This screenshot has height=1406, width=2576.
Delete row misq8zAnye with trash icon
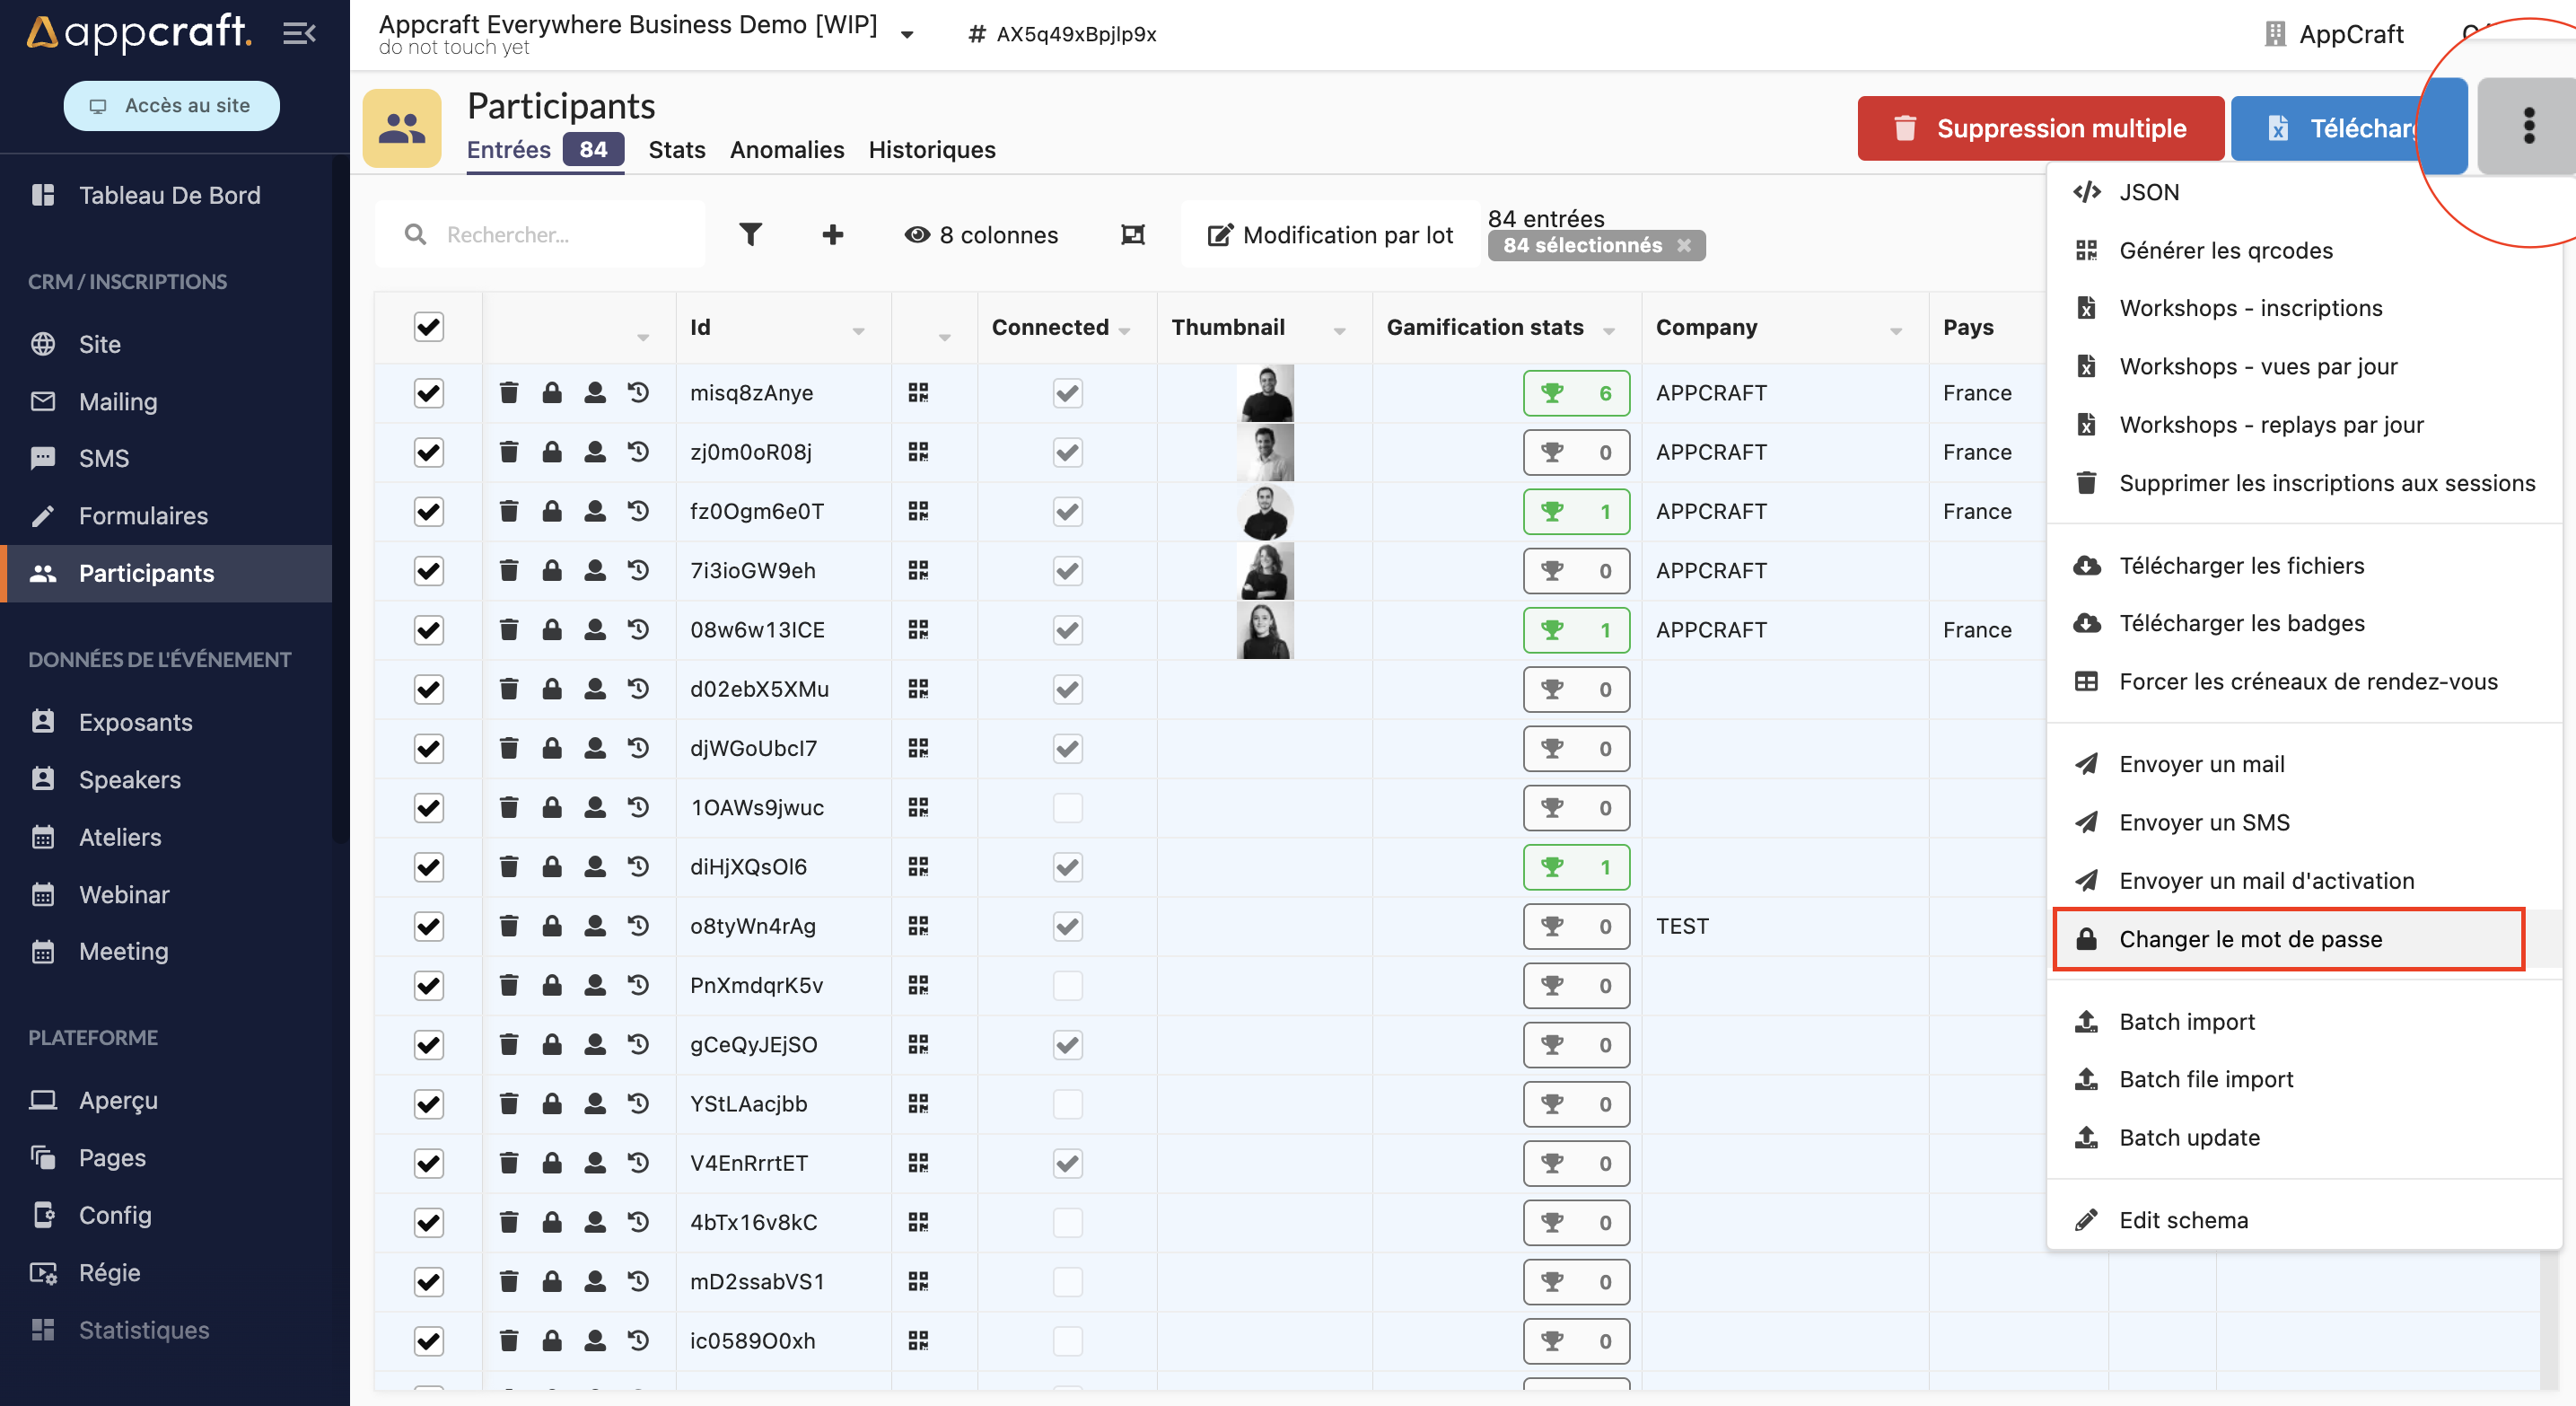coord(509,393)
